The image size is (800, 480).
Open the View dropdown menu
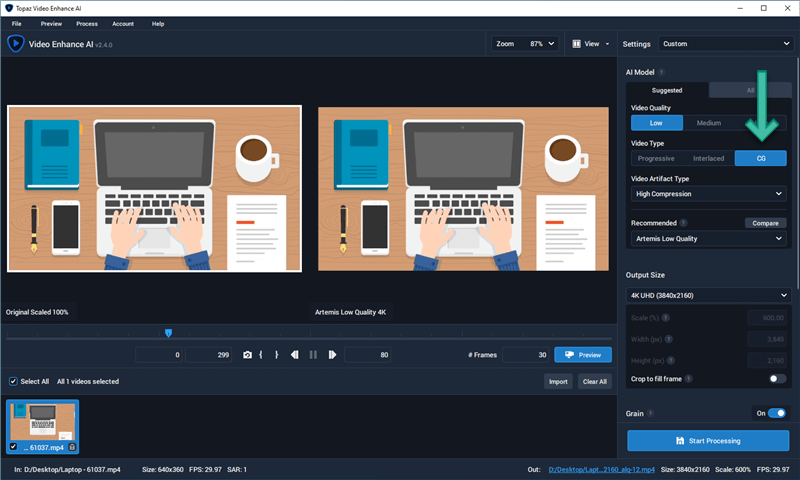click(590, 44)
